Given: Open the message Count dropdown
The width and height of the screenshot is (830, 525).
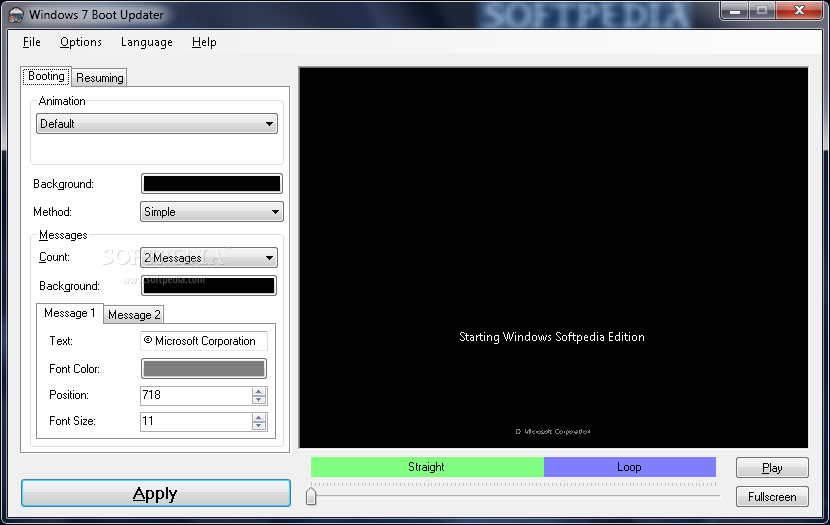Looking at the screenshot, I should tap(209, 258).
